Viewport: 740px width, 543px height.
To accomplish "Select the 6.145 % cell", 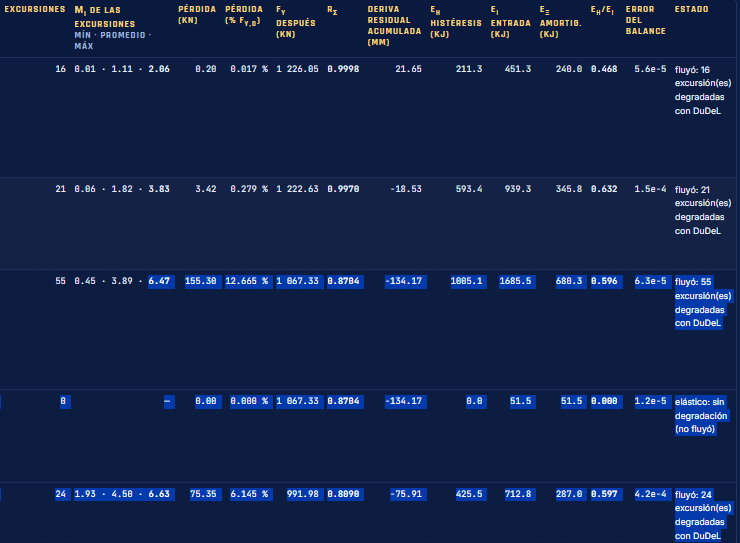I will point(249,494).
